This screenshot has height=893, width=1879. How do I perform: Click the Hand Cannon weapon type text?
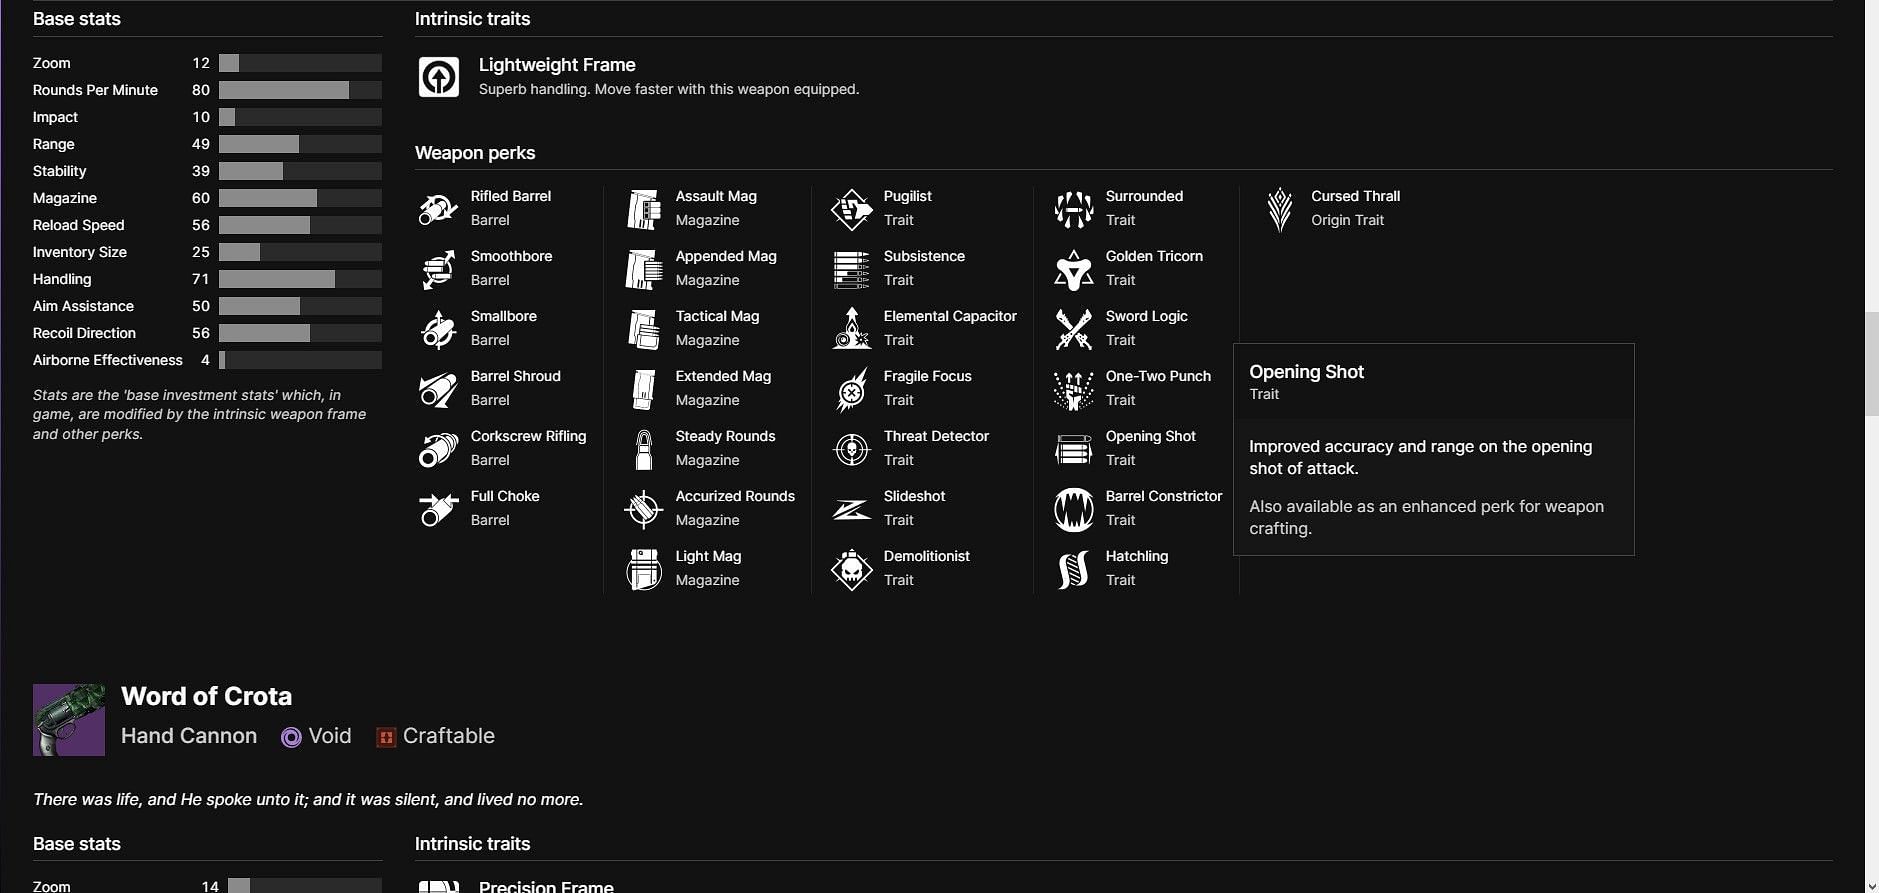pyautogui.click(x=189, y=736)
